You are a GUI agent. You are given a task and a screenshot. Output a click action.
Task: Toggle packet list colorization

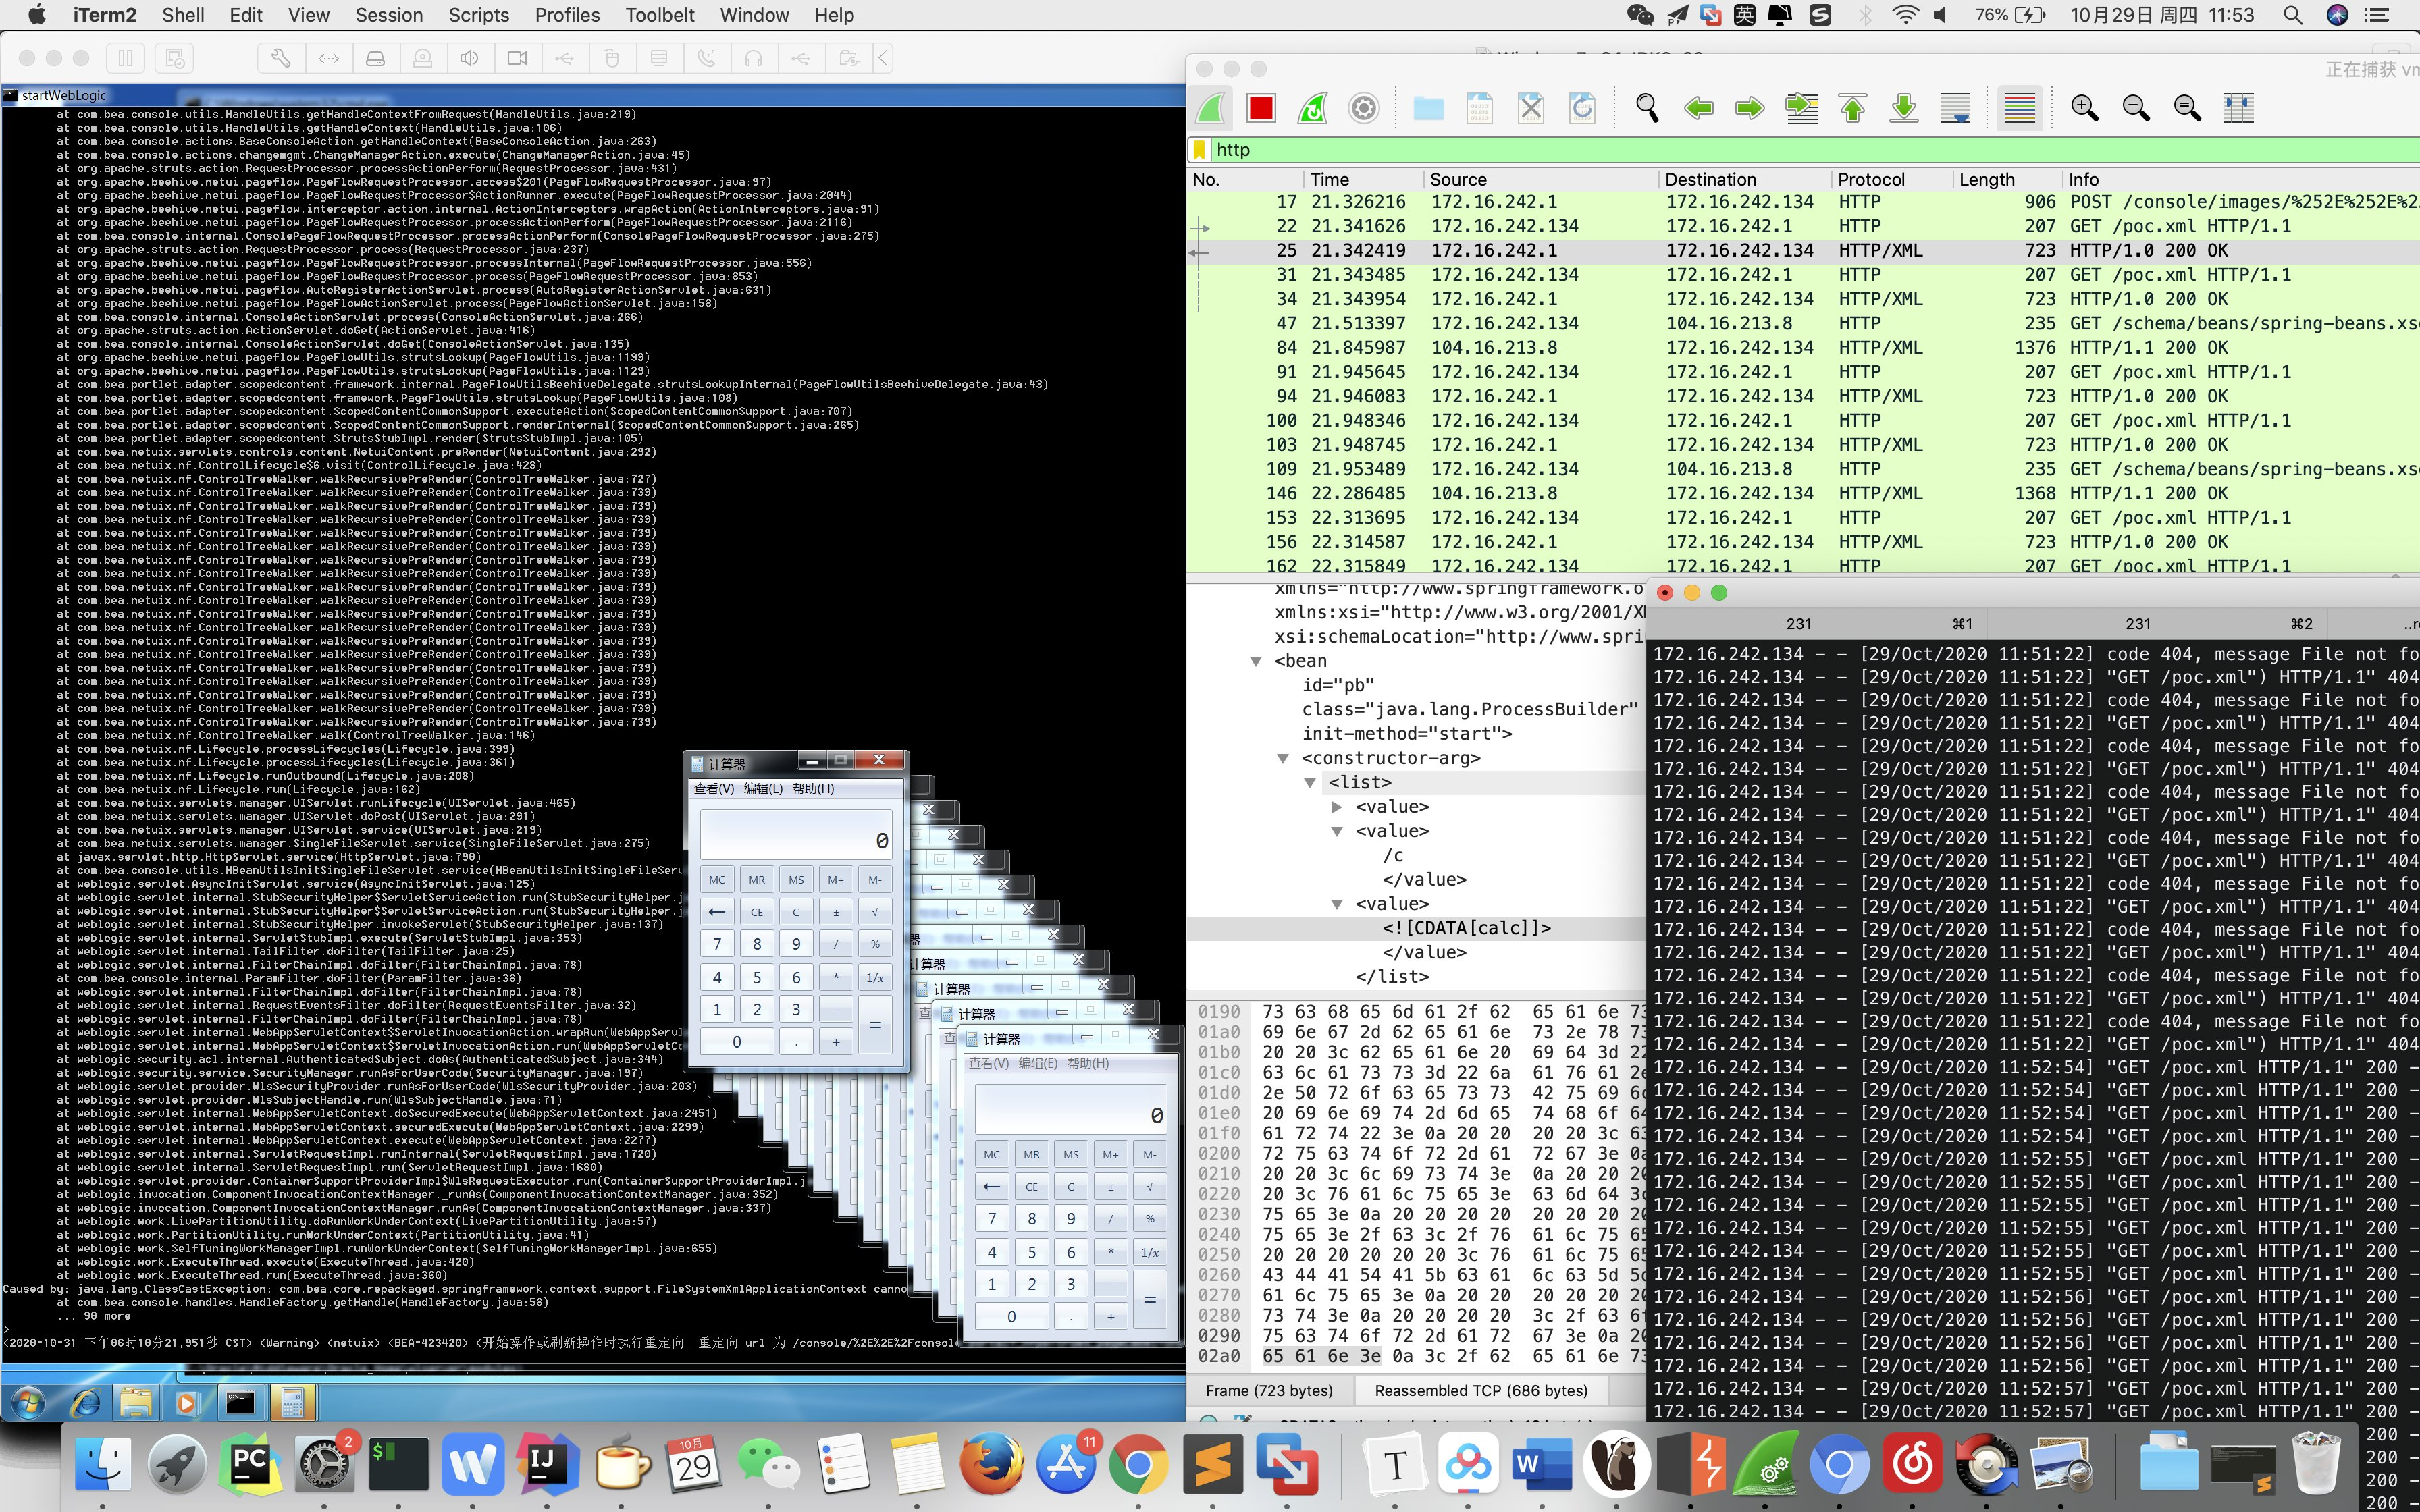tap(2019, 108)
